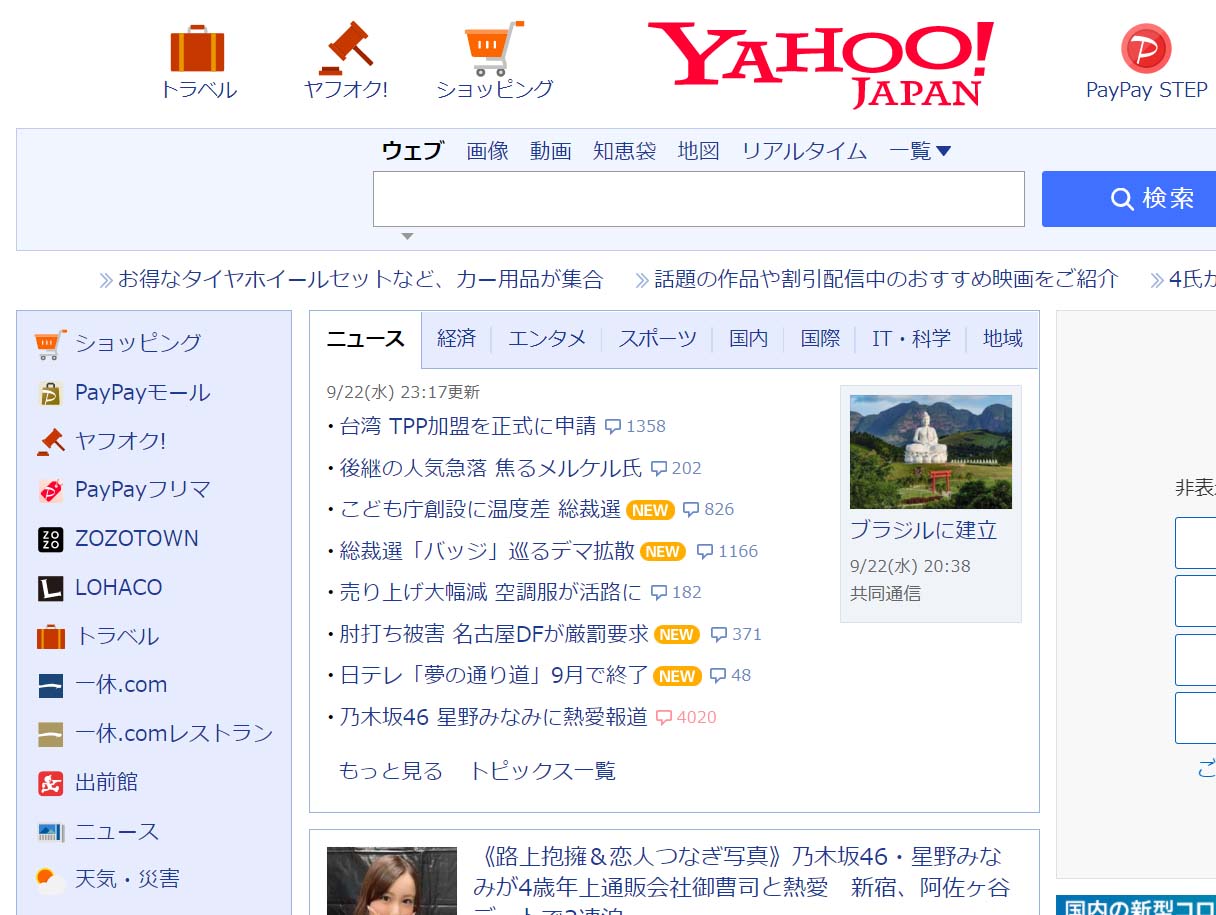Click the sidebar ニュース icon
1216x915 pixels.
[x=50, y=832]
